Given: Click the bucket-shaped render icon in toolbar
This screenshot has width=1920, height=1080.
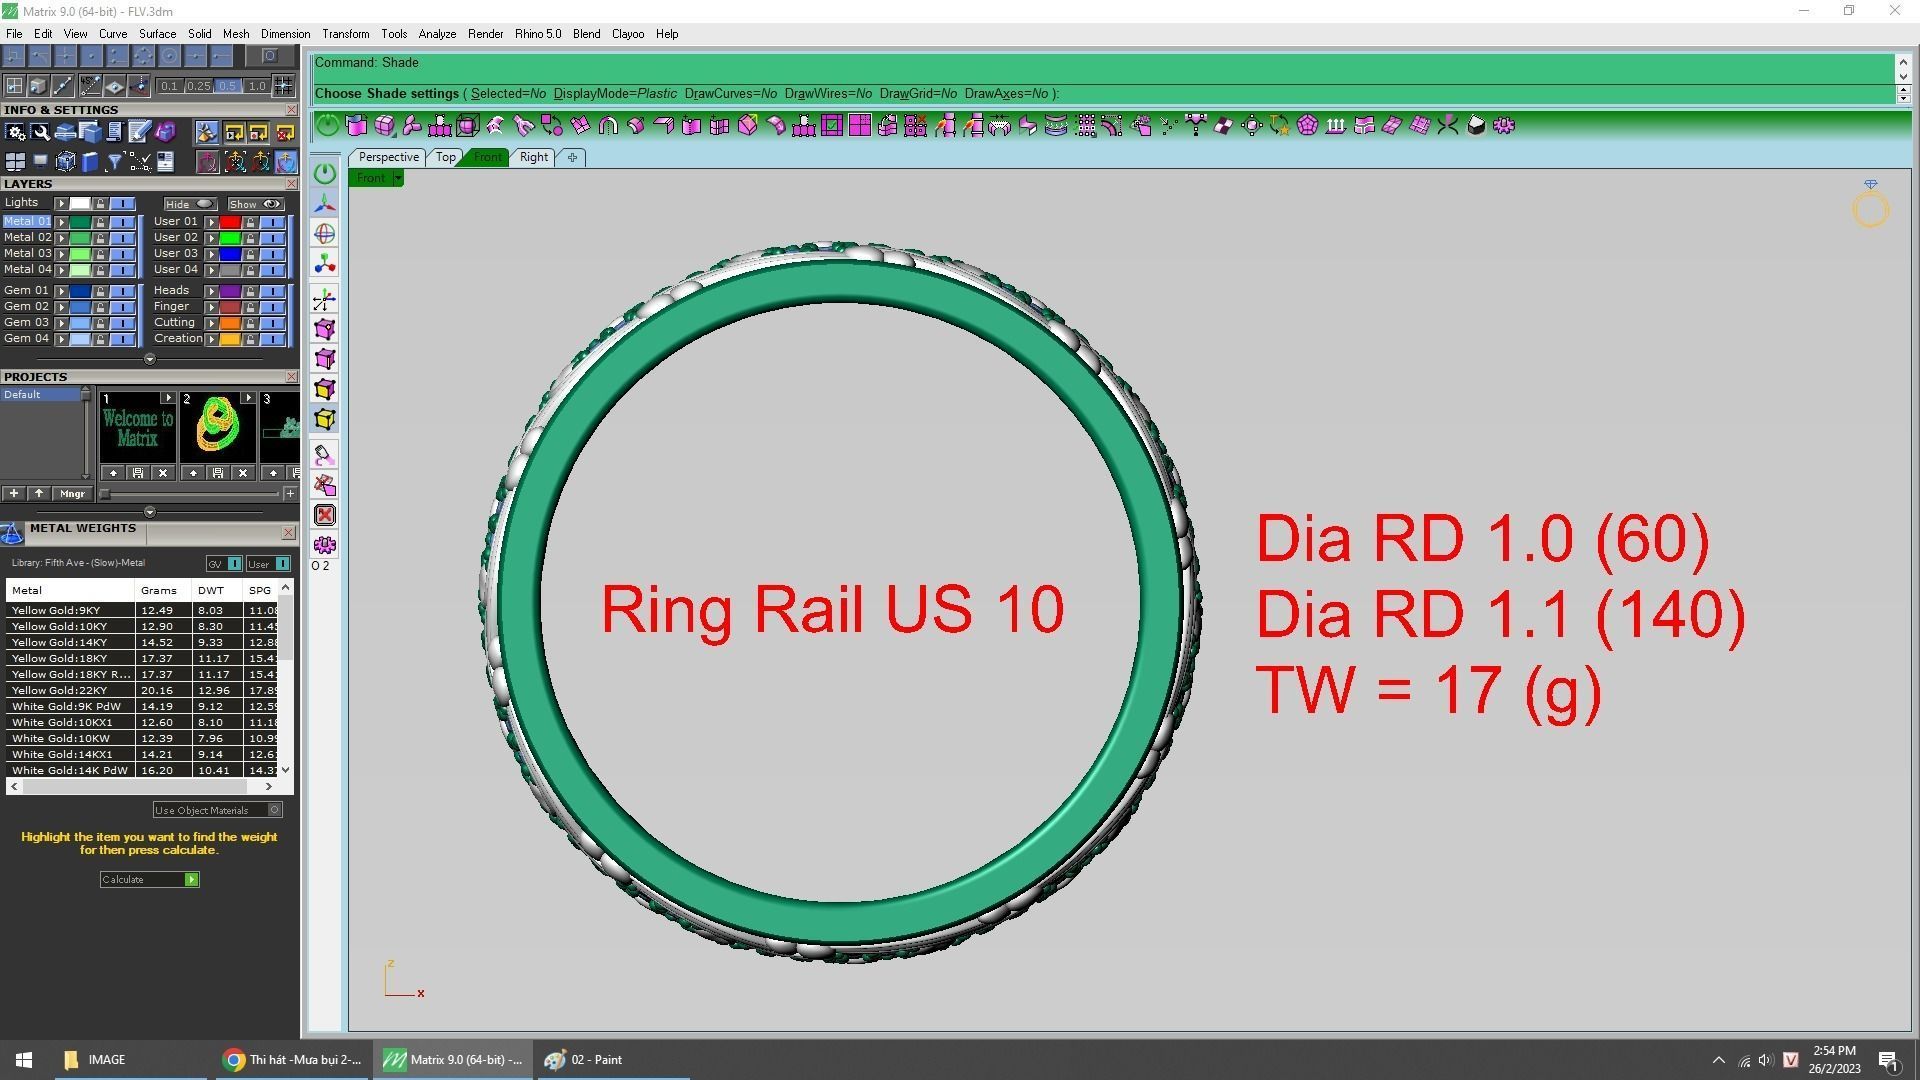Looking at the screenshot, I should 1475,125.
